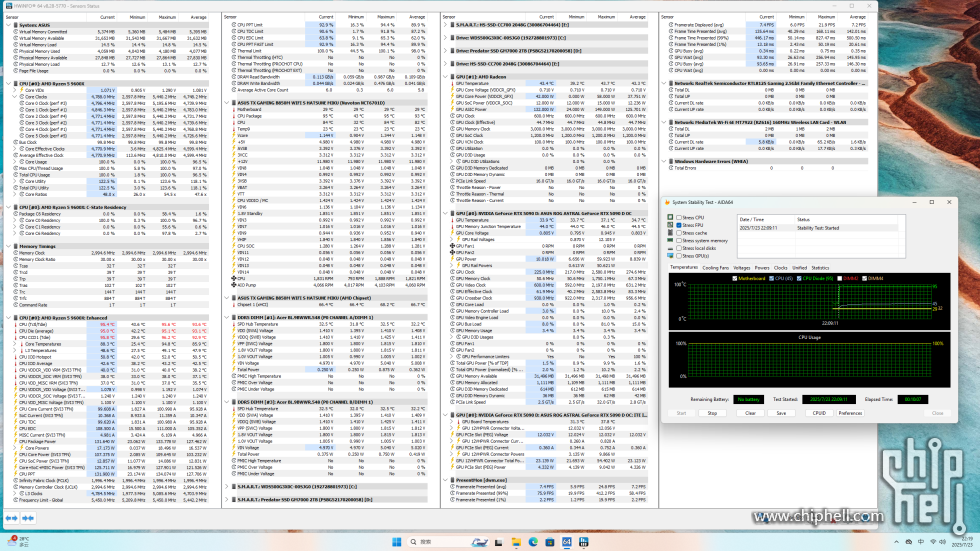Open HWiNFO from the taskbar

coord(584,542)
